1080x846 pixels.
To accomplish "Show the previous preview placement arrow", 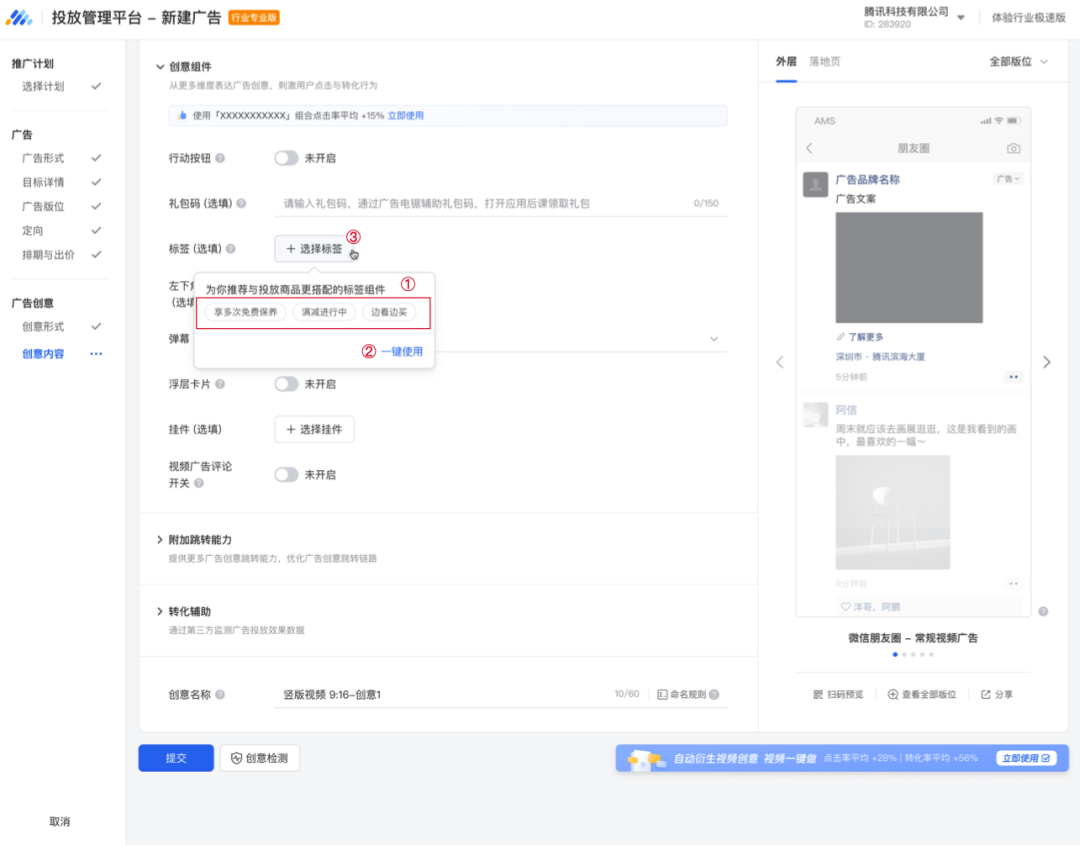I will pyautogui.click(x=780, y=362).
